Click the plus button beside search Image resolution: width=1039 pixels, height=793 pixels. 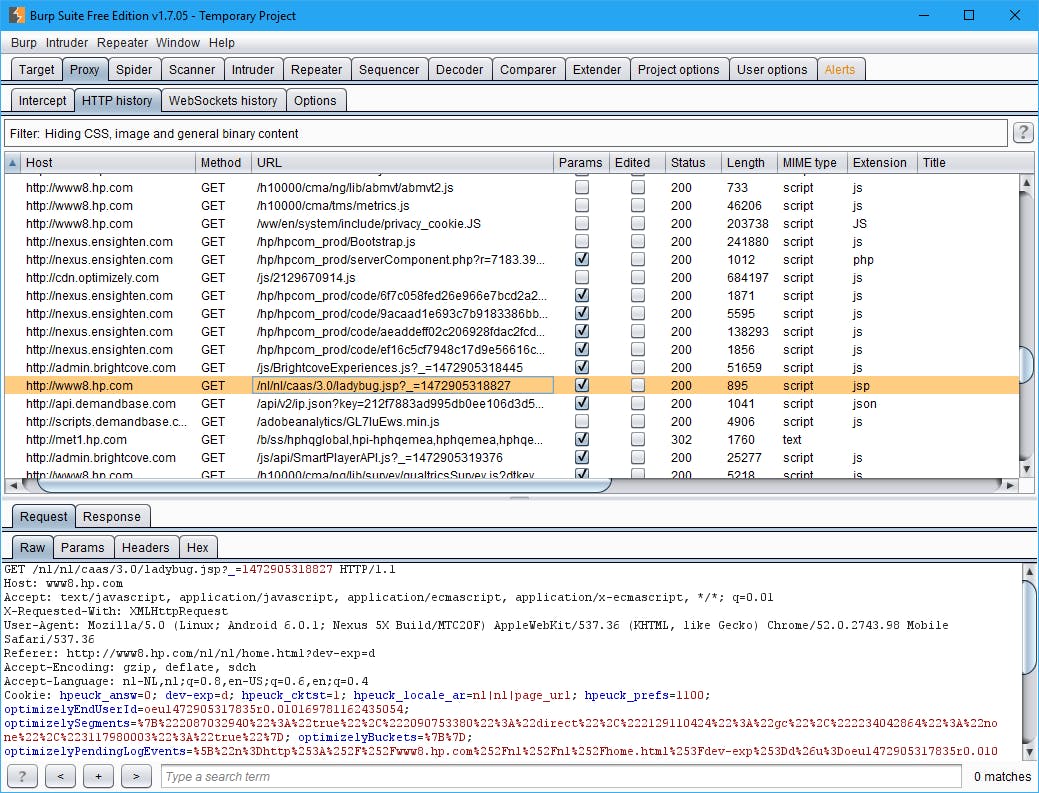pos(98,777)
